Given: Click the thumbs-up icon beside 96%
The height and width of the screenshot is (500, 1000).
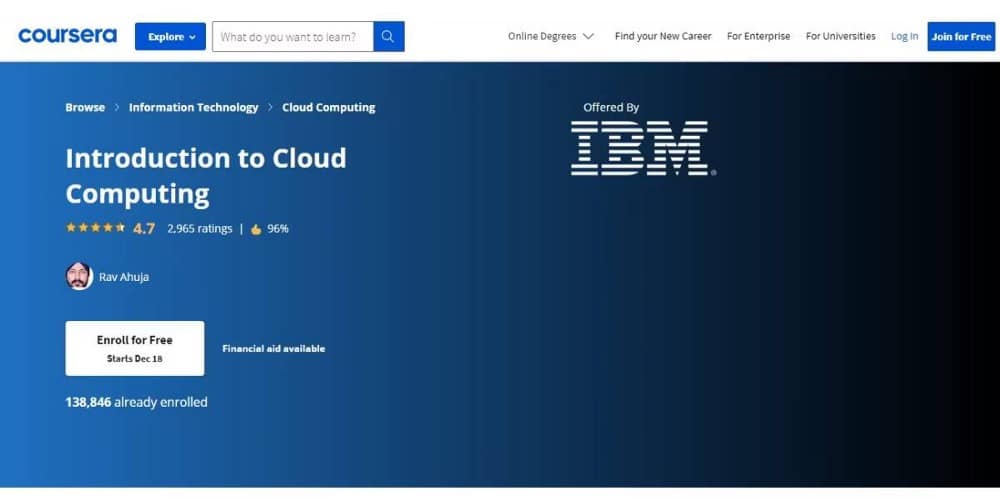Looking at the screenshot, I should [256, 229].
